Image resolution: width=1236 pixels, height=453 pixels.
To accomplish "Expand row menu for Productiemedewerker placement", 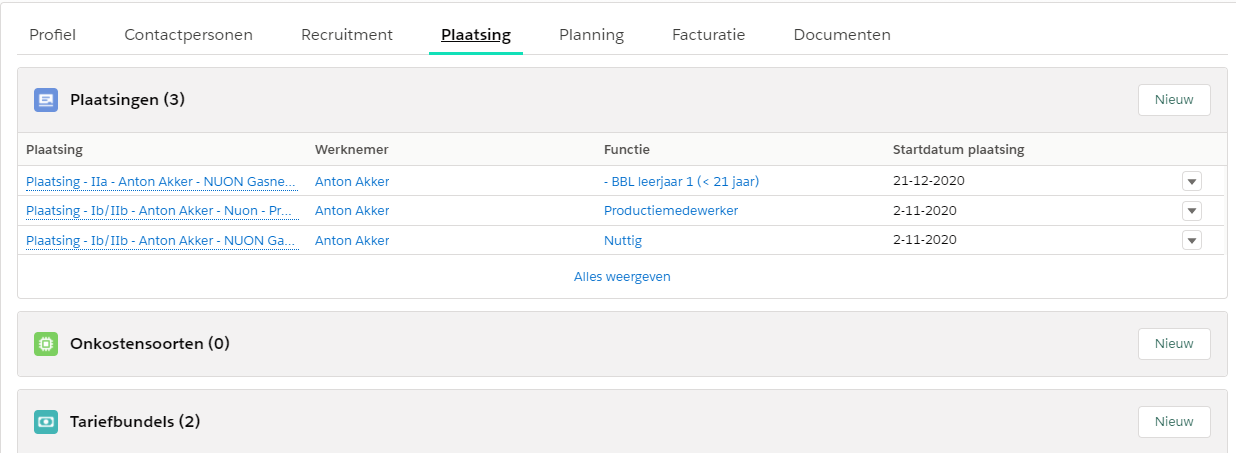I will (x=1191, y=211).
